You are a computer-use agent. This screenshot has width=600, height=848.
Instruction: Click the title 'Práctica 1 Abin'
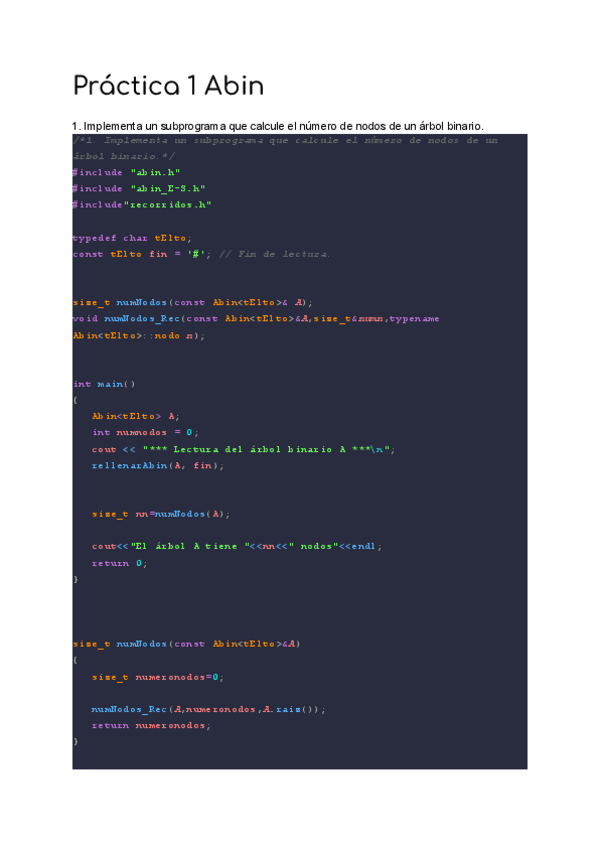coord(168,86)
